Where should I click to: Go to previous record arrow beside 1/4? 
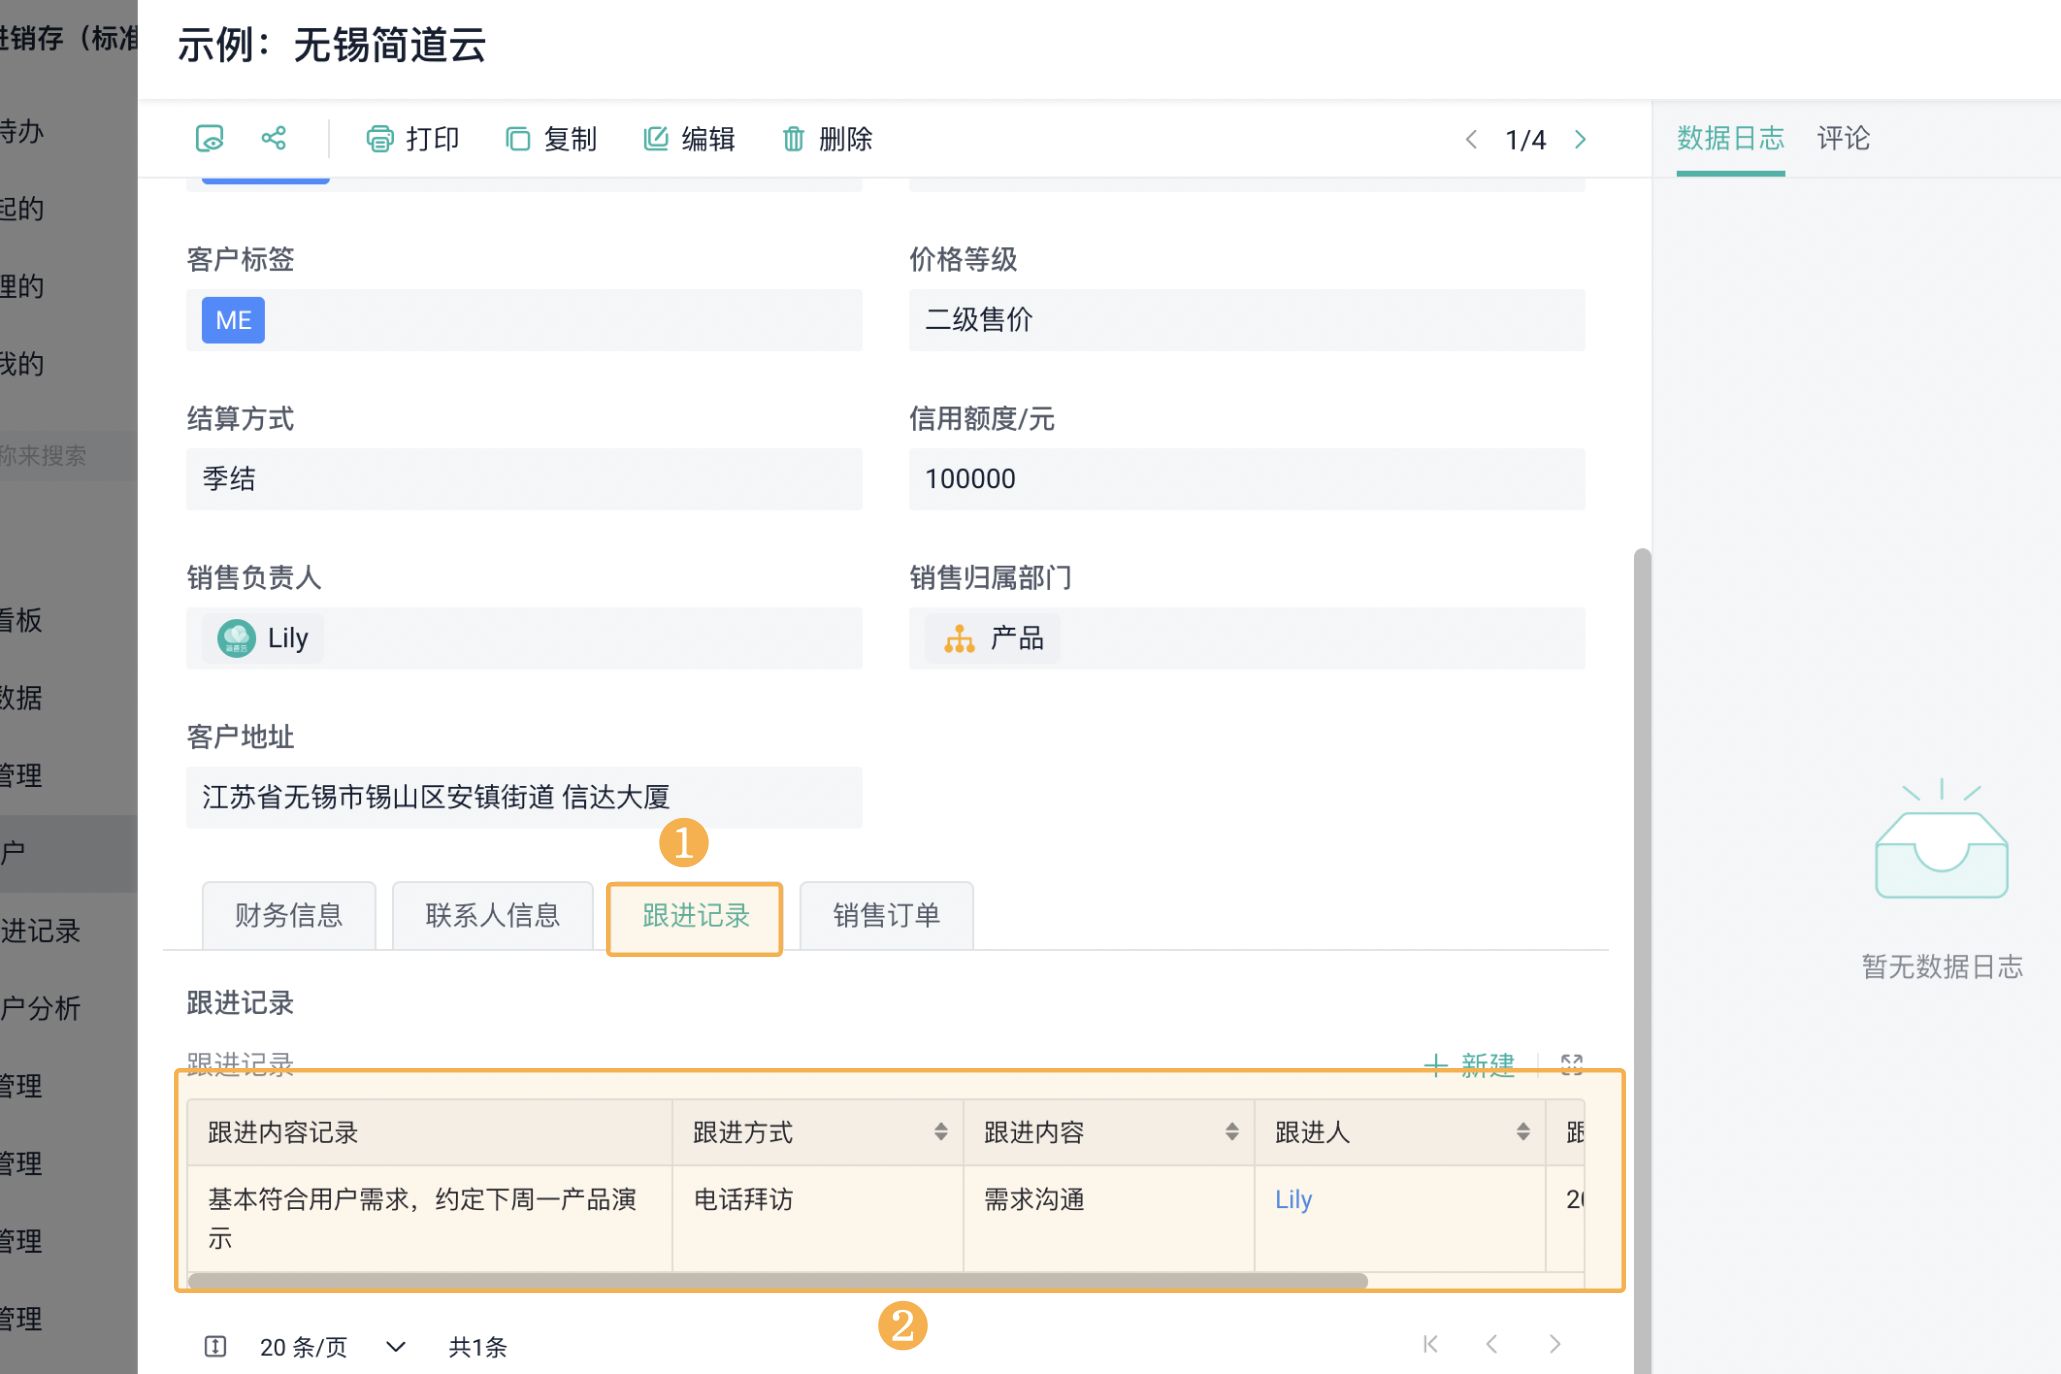(x=1471, y=139)
